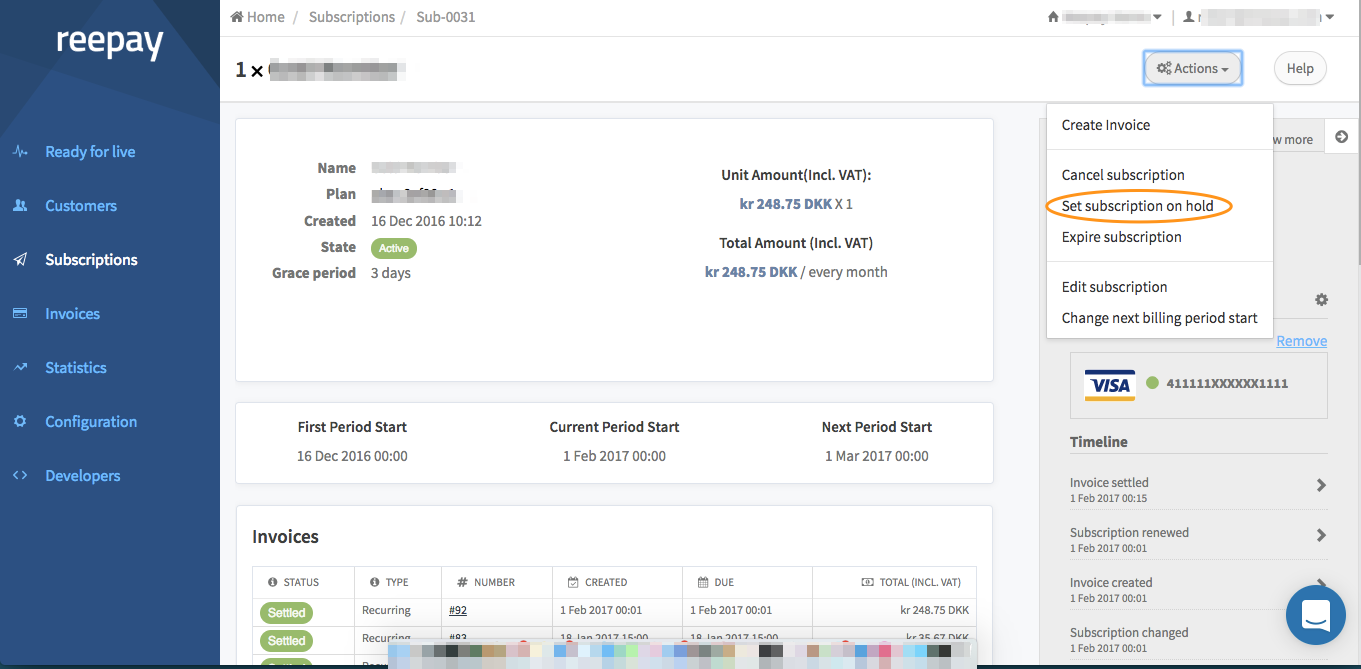Click the Timeline heading

point(1099,442)
